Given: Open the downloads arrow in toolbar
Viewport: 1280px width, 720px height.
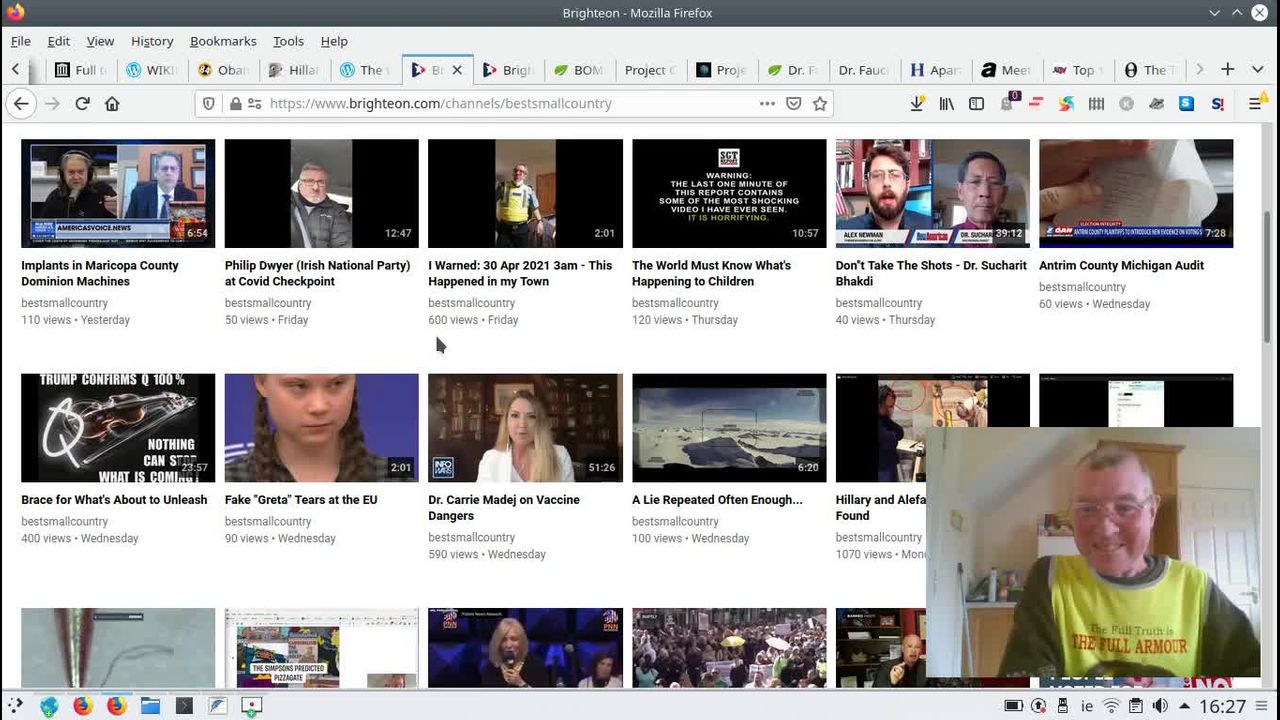Looking at the screenshot, I should [x=917, y=103].
